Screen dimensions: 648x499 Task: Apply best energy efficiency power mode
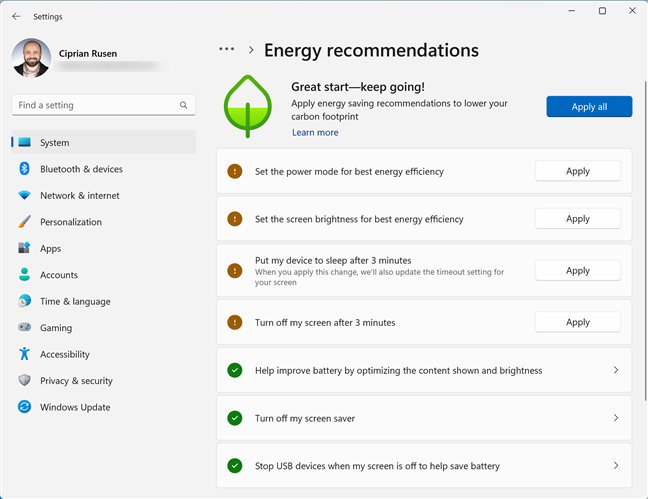(x=578, y=171)
